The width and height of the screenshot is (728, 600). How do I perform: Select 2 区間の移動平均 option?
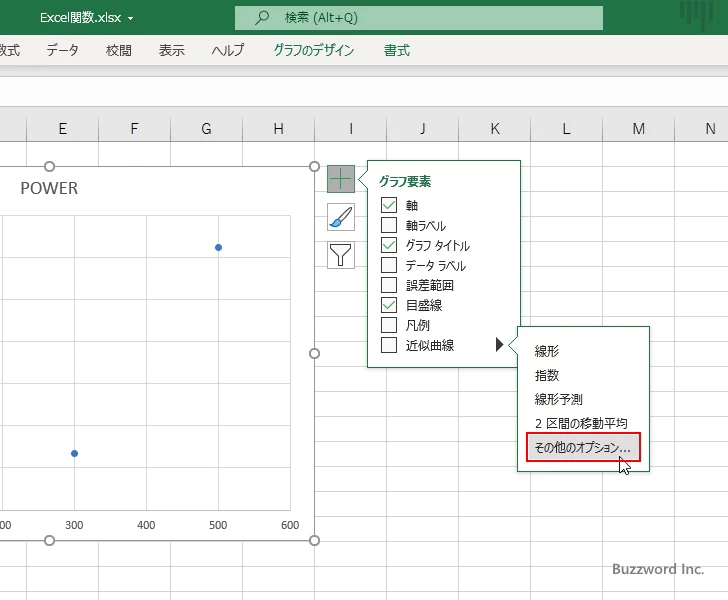(581, 424)
